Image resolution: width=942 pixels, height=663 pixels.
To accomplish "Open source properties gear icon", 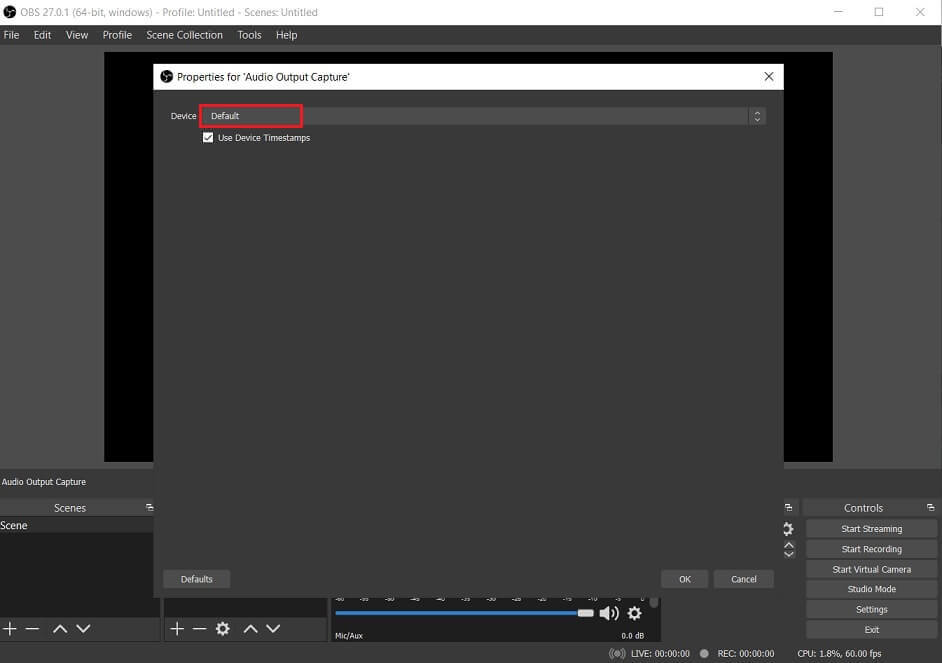I will (223, 629).
